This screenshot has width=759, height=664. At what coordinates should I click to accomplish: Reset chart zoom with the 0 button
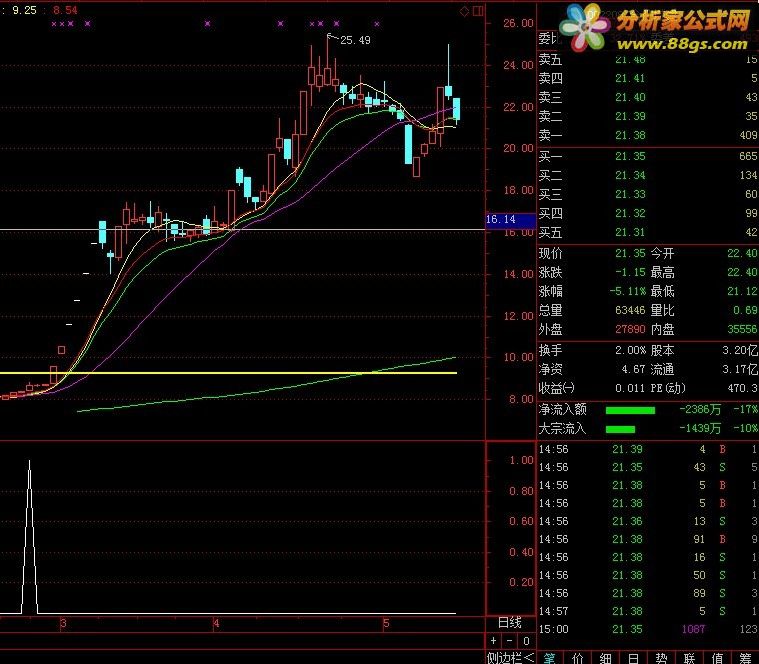tap(526, 641)
